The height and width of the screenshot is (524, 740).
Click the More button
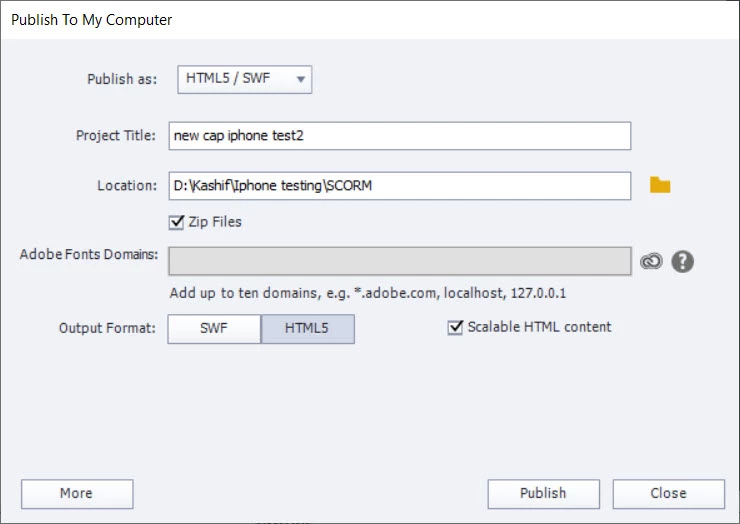click(77, 494)
